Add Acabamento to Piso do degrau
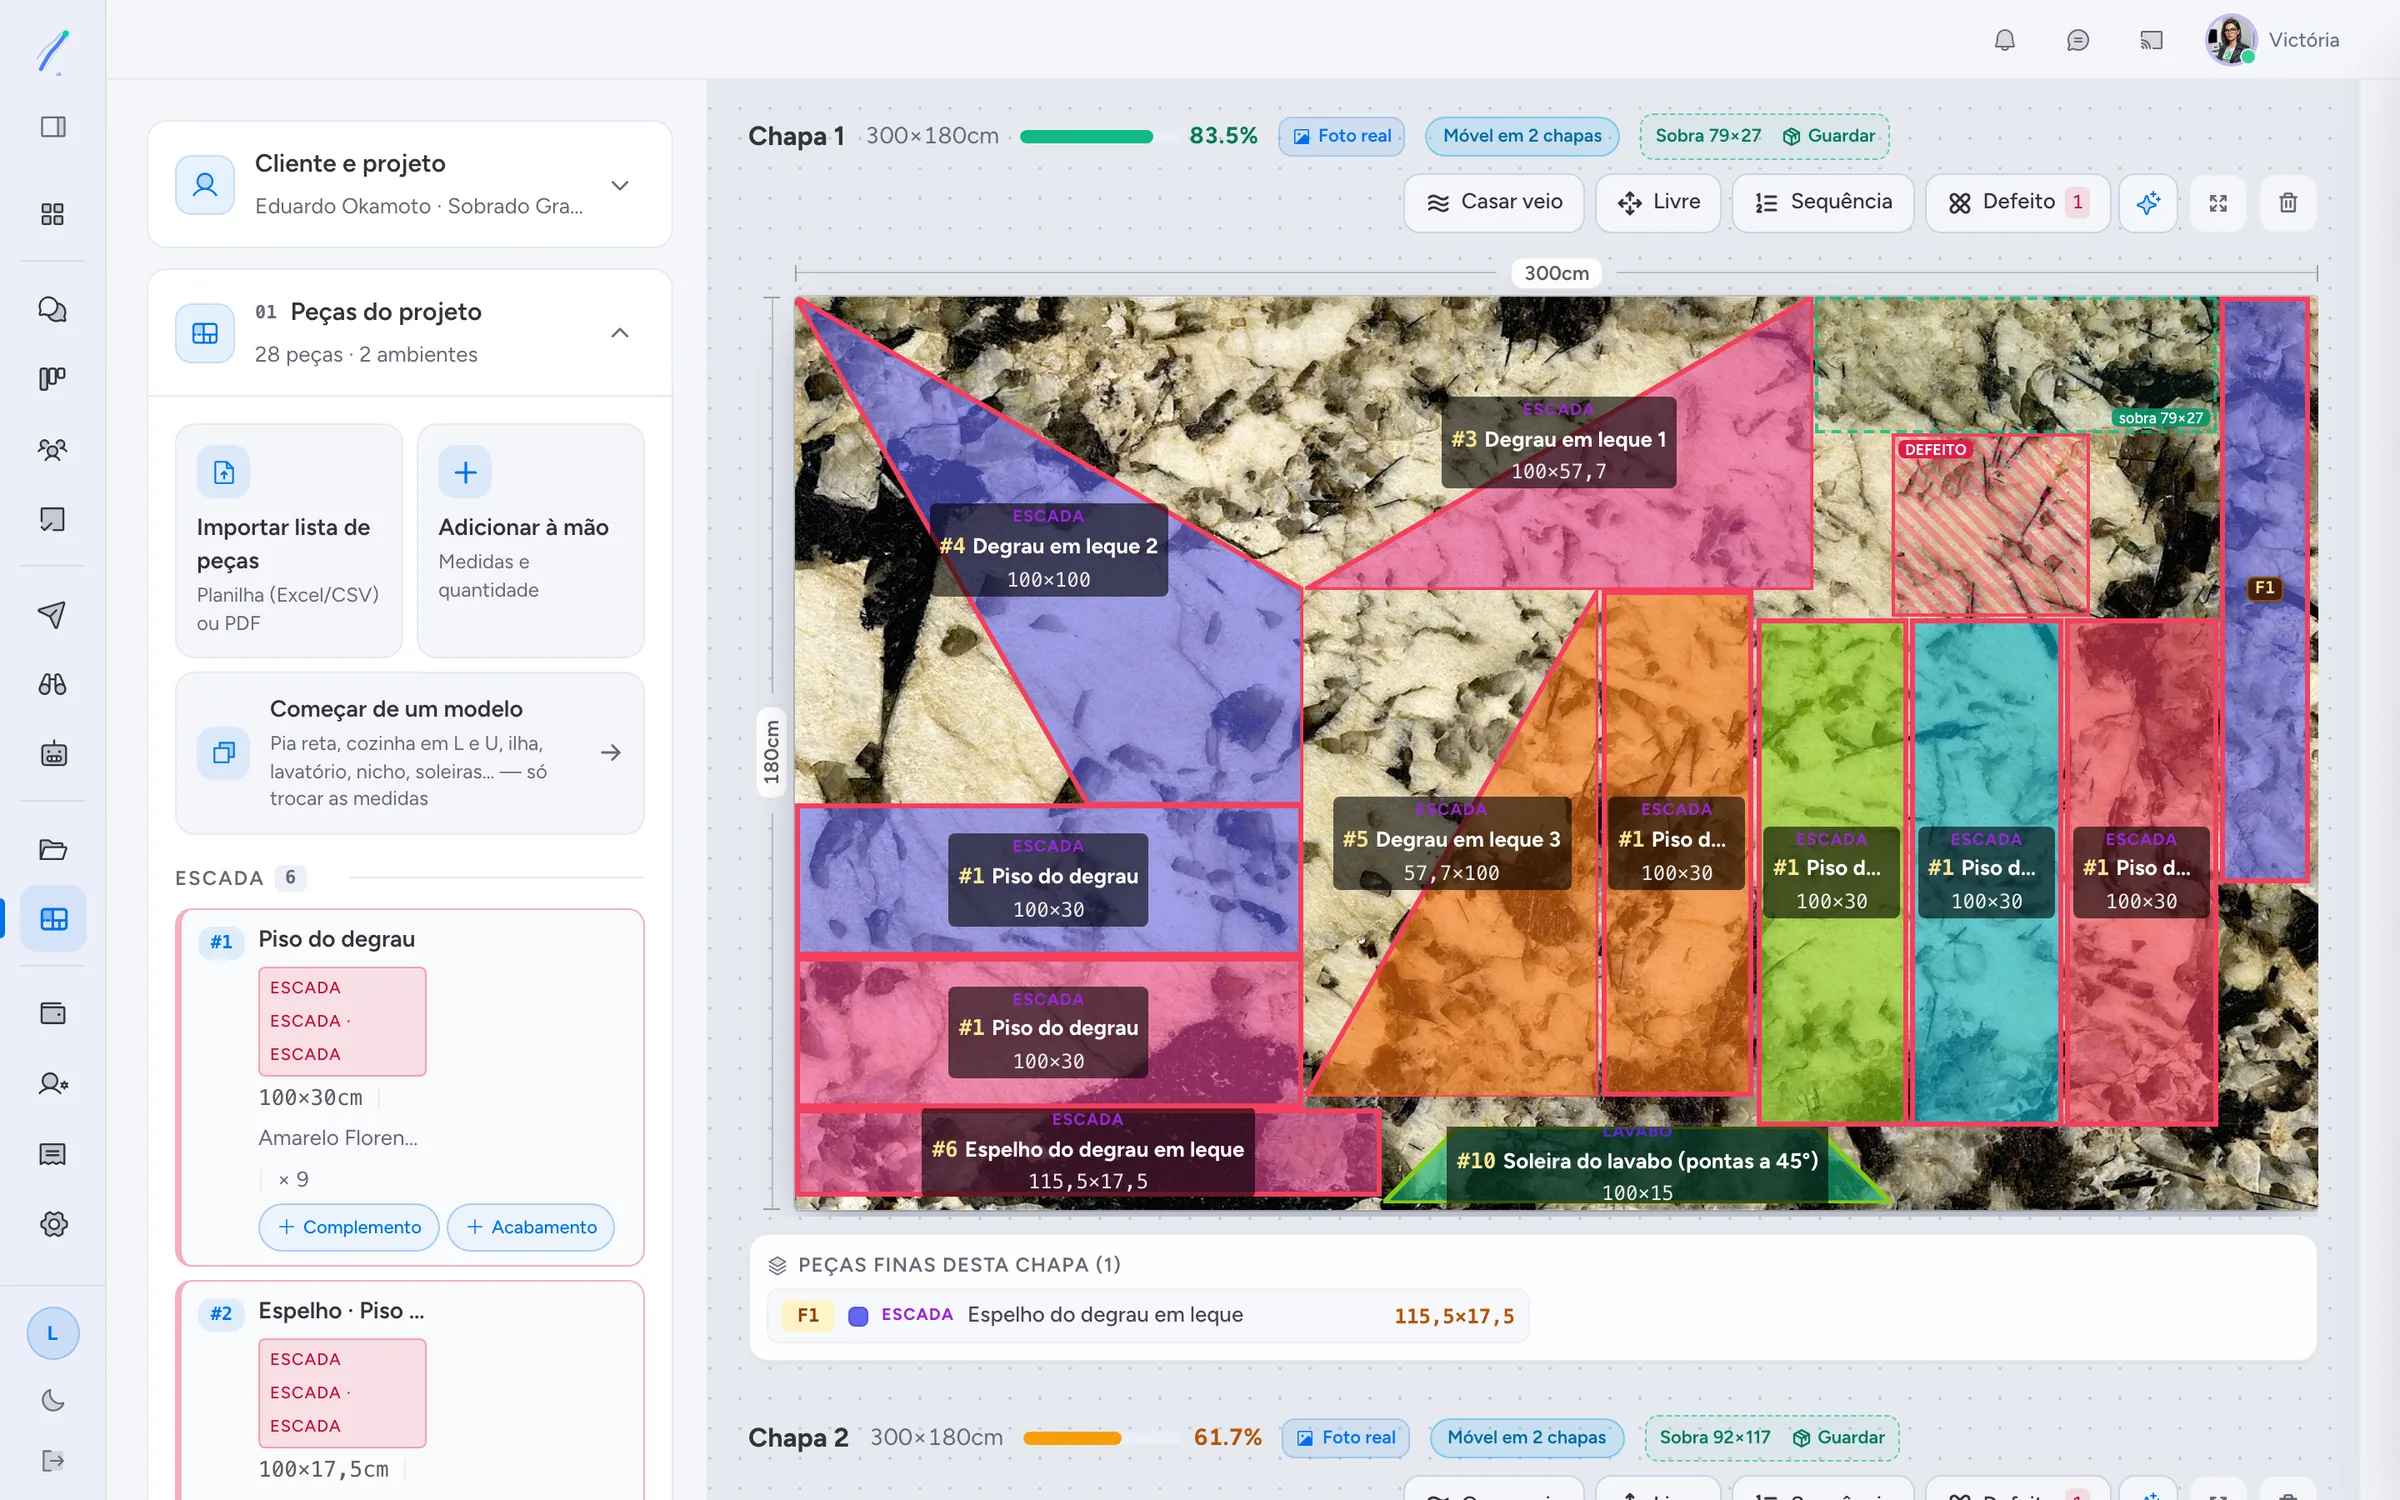The height and width of the screenshot is (1500, 2400). 531,1227
